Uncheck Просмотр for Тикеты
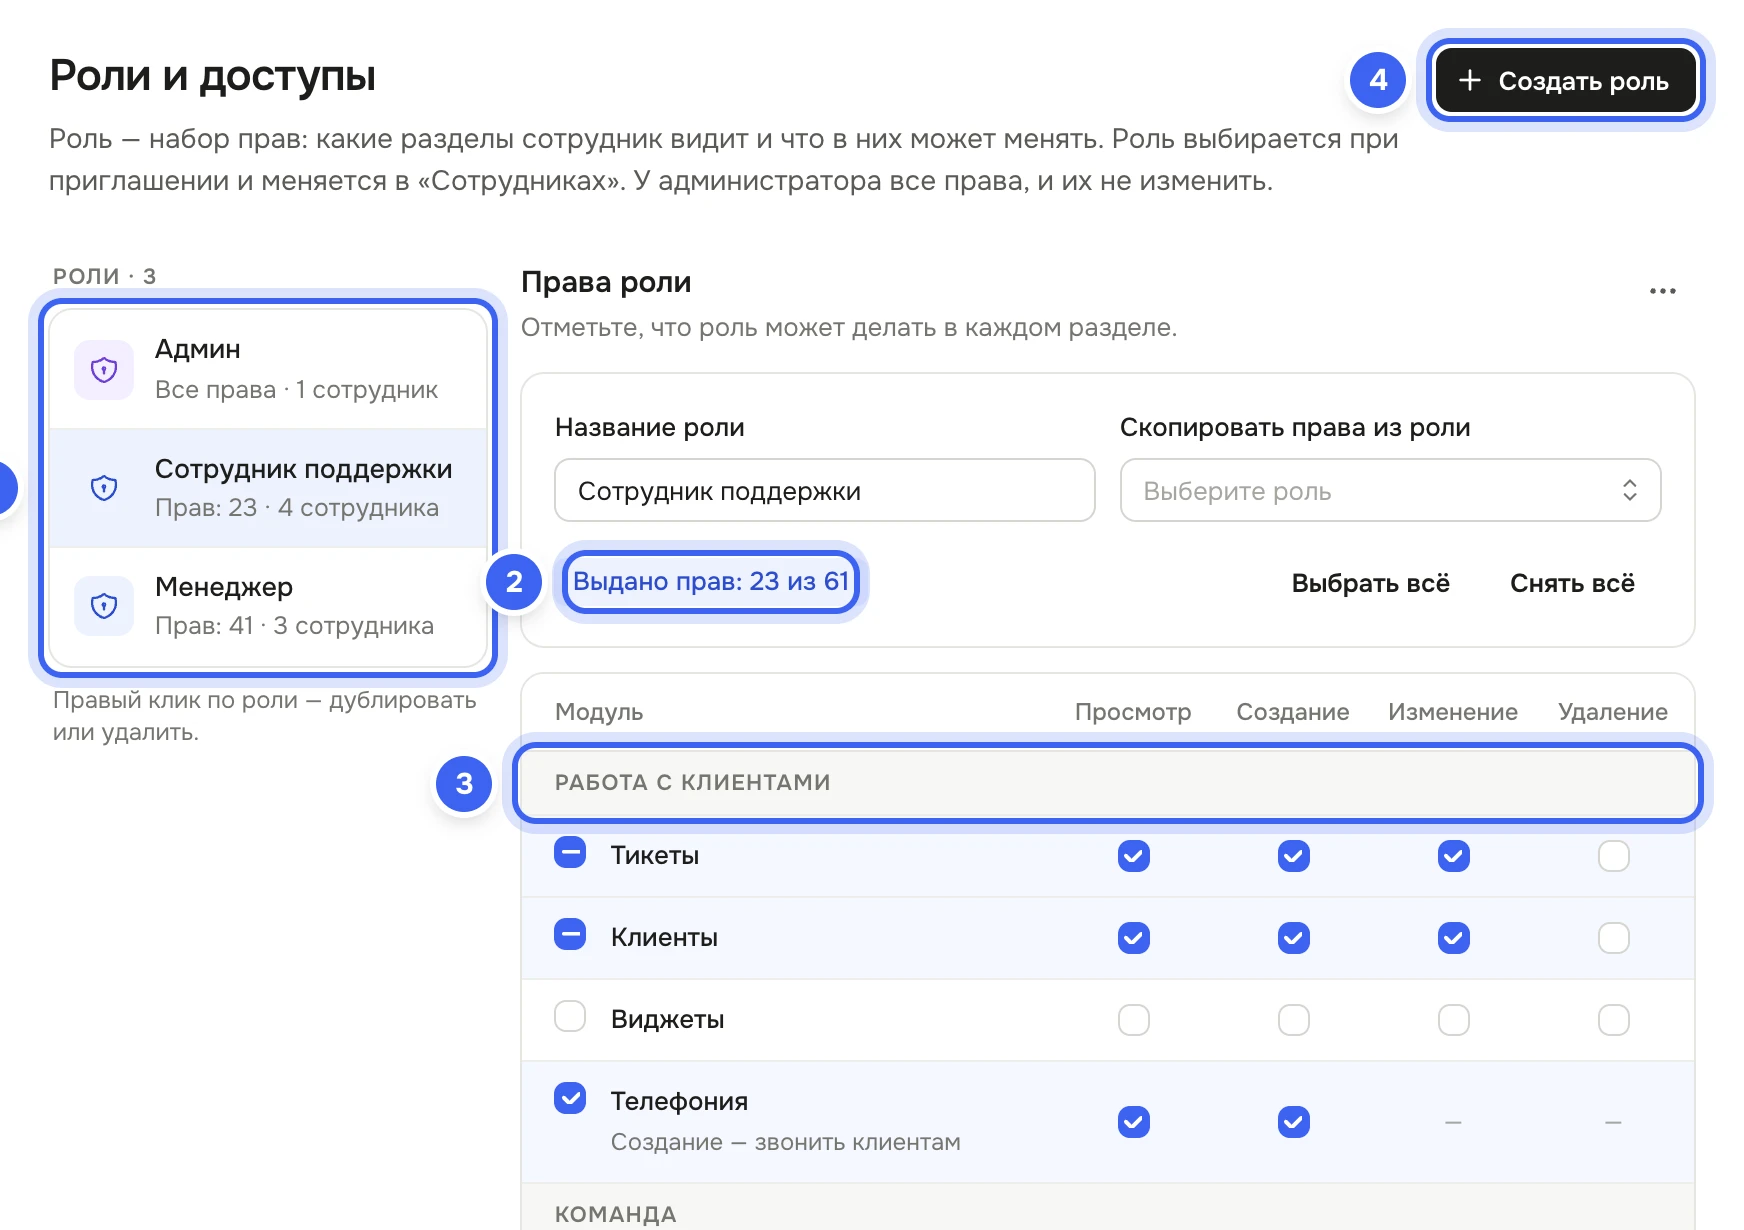1744x1230 pixels. point(1134,856)
